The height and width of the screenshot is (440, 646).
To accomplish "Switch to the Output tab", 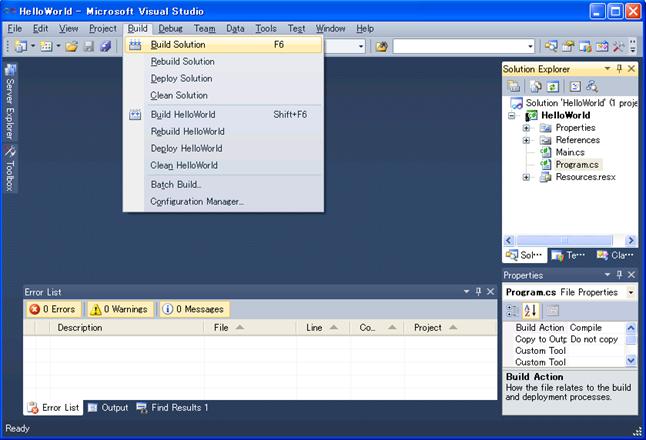I will [x=108, y=408].
